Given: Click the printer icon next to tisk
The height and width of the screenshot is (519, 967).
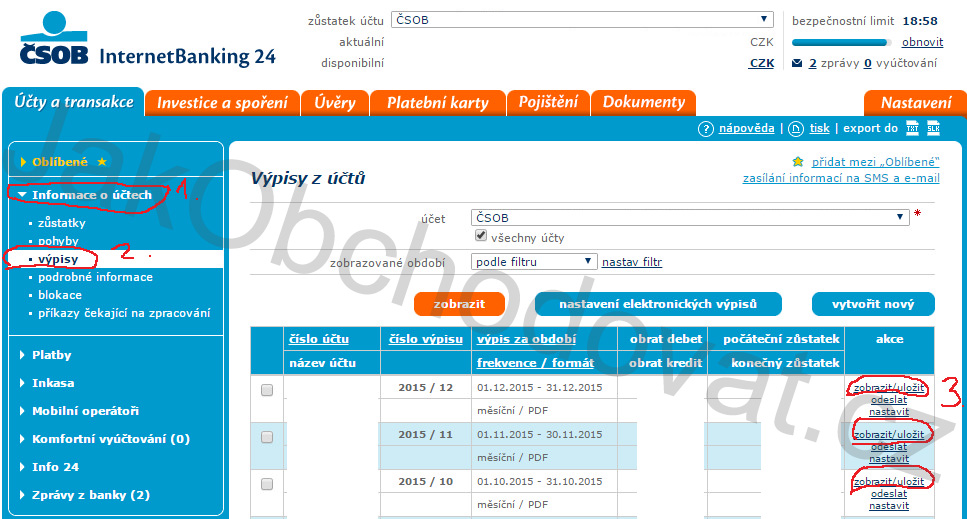Looking at the screenshot, I should 796,129.
